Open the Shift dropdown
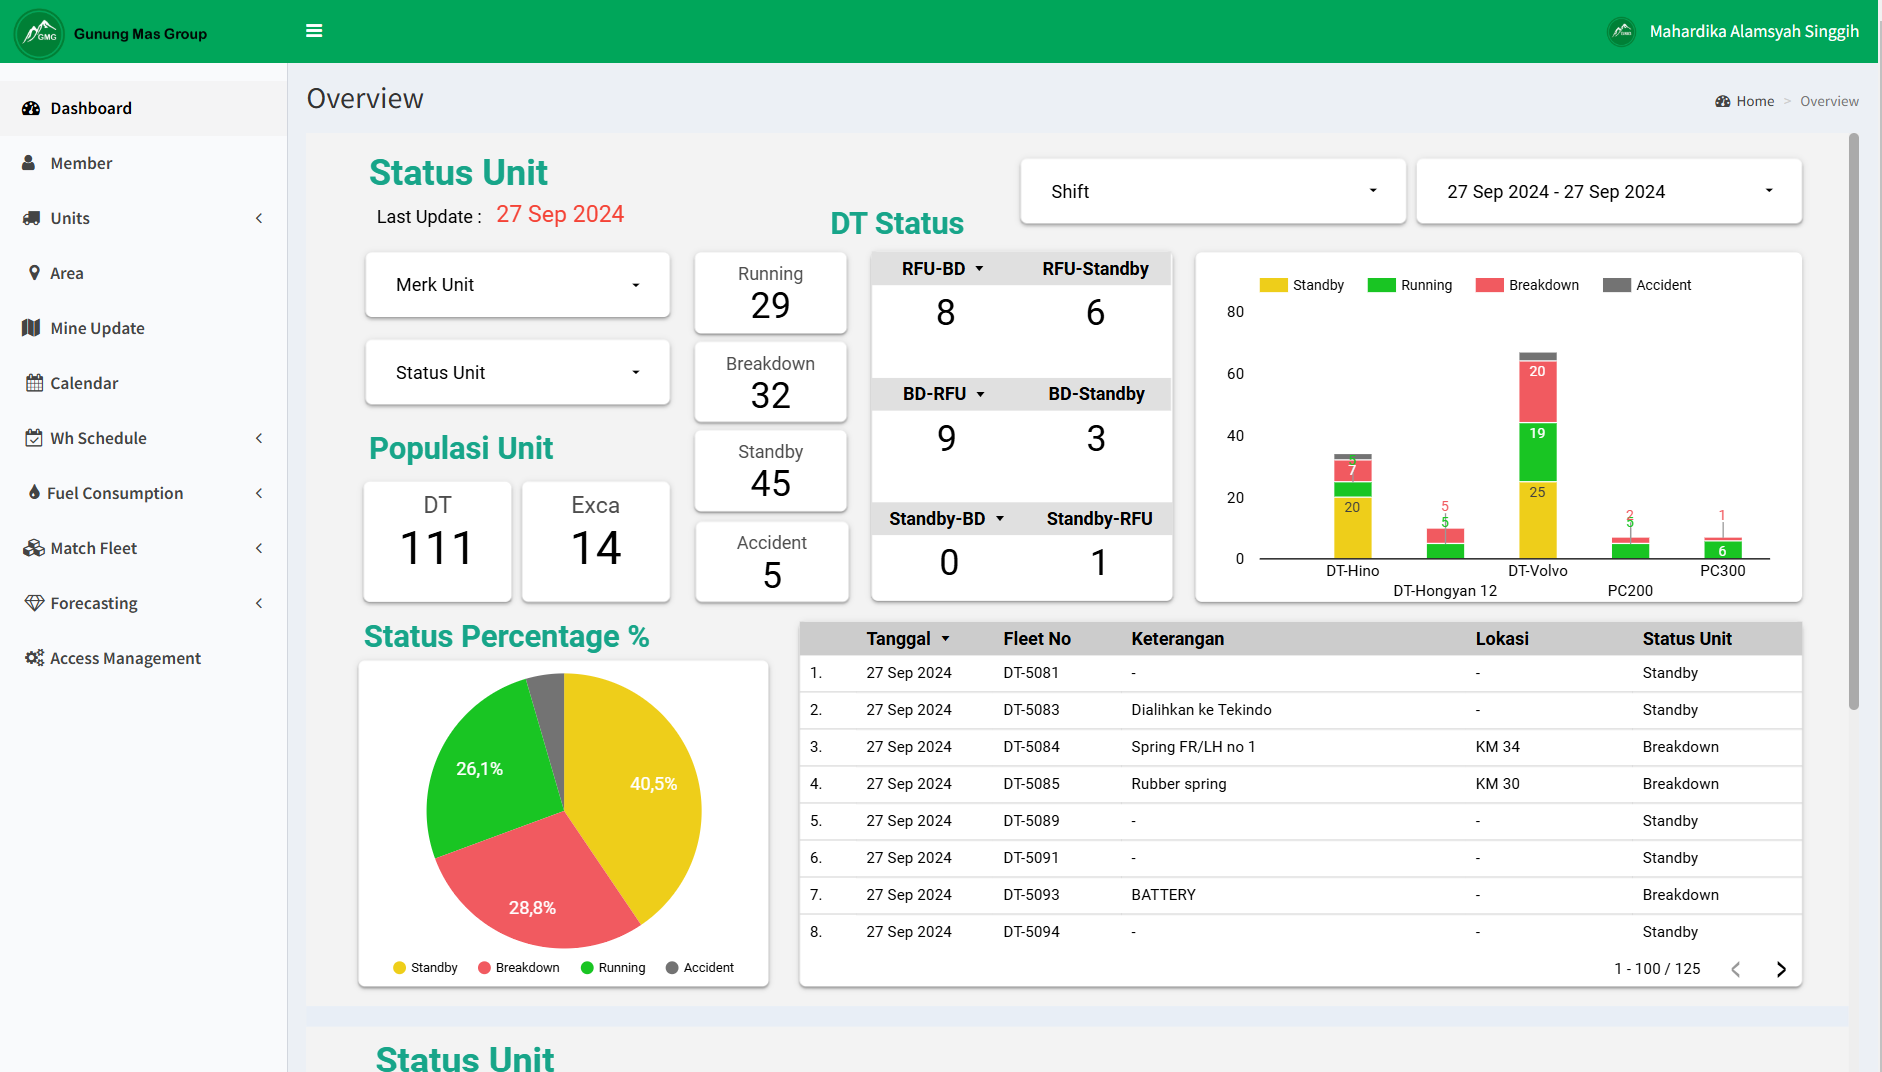1882x1072 pixels. 1212,191
